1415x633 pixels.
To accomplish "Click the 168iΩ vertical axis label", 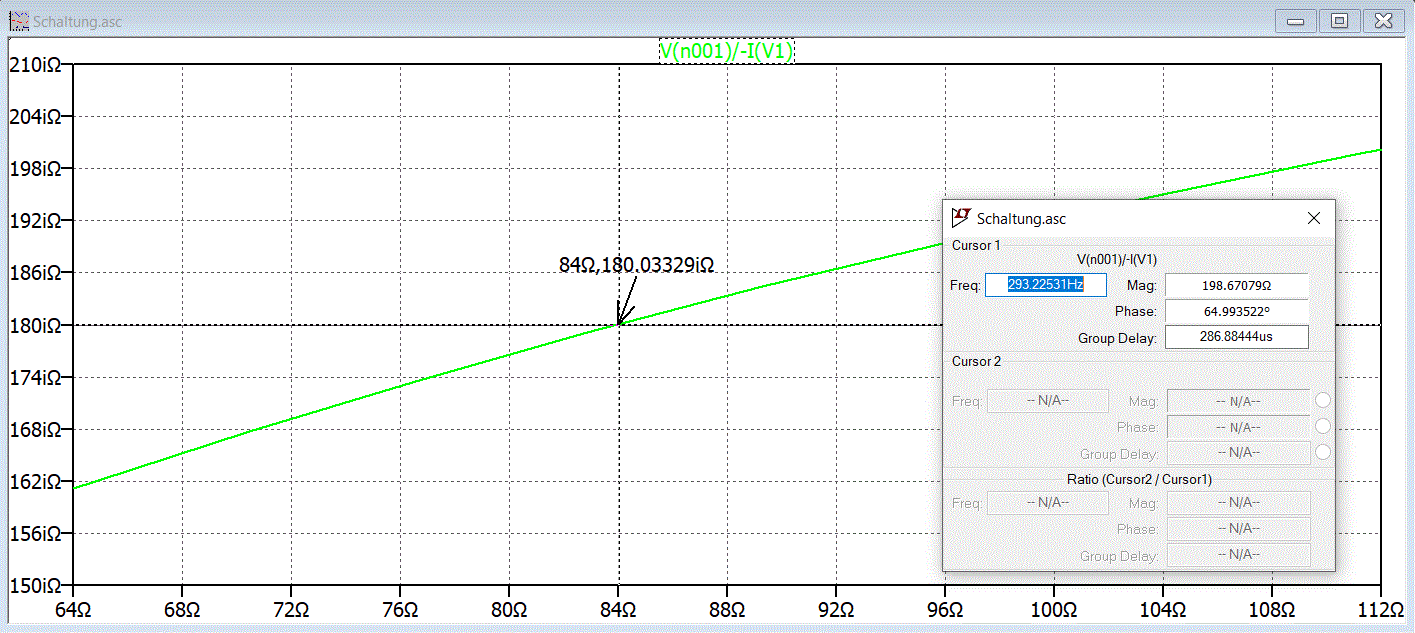I will (36, 429).
